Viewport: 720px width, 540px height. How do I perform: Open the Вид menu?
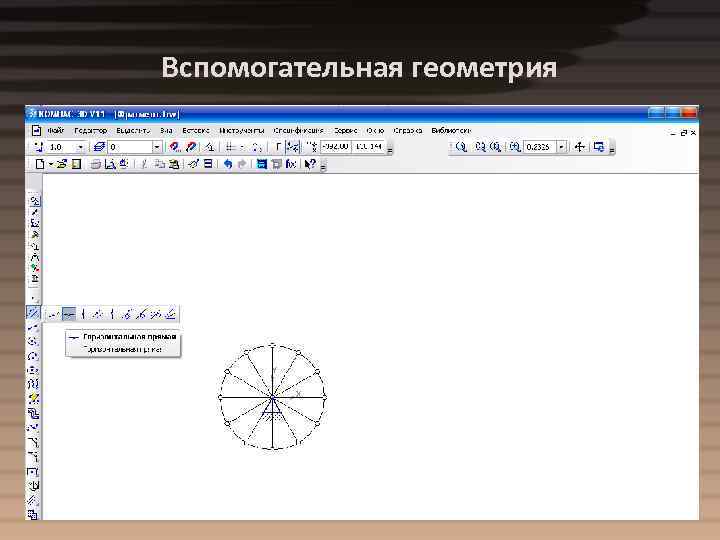tap(166, 131)
